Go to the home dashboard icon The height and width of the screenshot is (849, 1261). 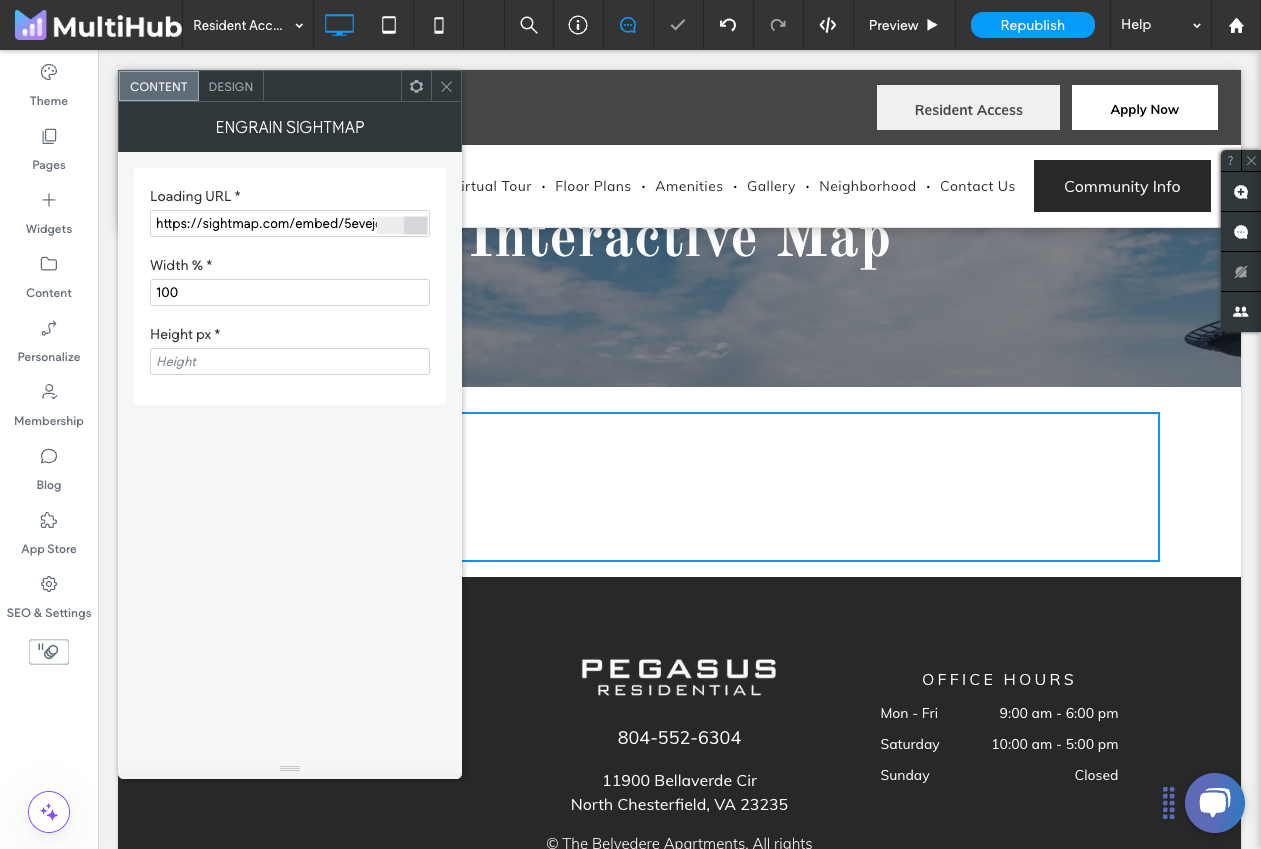pos(1236,25)
